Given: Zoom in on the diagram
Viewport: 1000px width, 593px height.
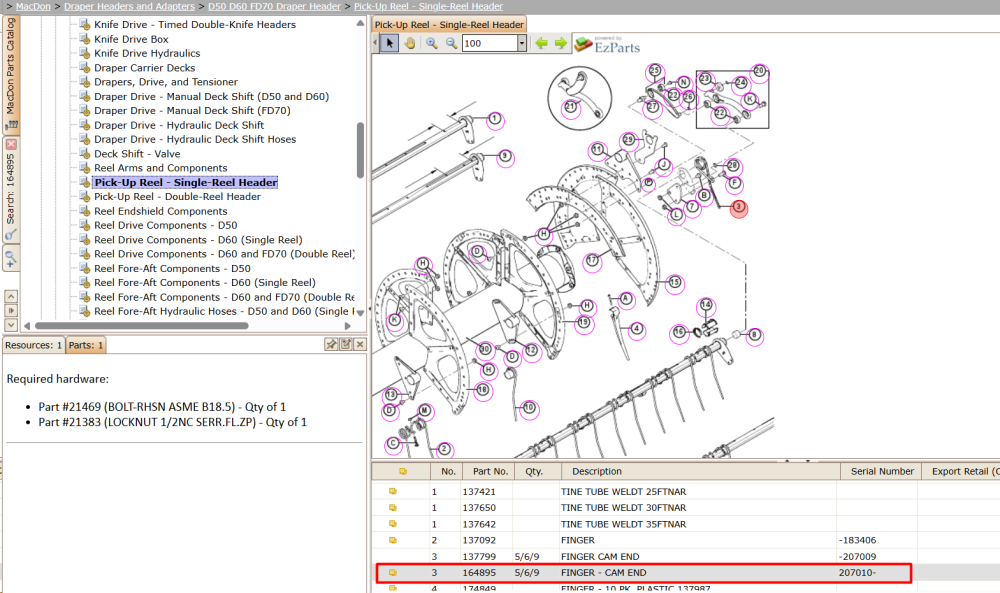Looking at the screenshot, I should point(432,43).
